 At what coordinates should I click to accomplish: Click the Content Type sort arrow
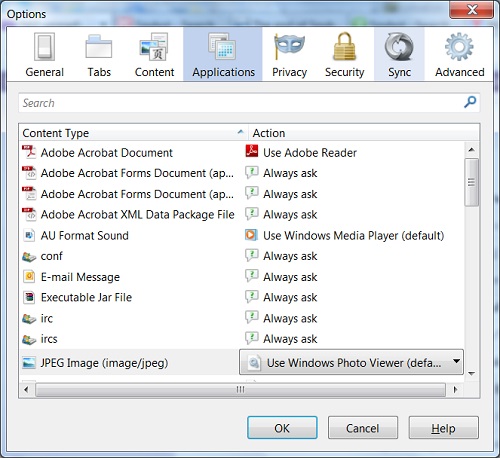[240, 132]
